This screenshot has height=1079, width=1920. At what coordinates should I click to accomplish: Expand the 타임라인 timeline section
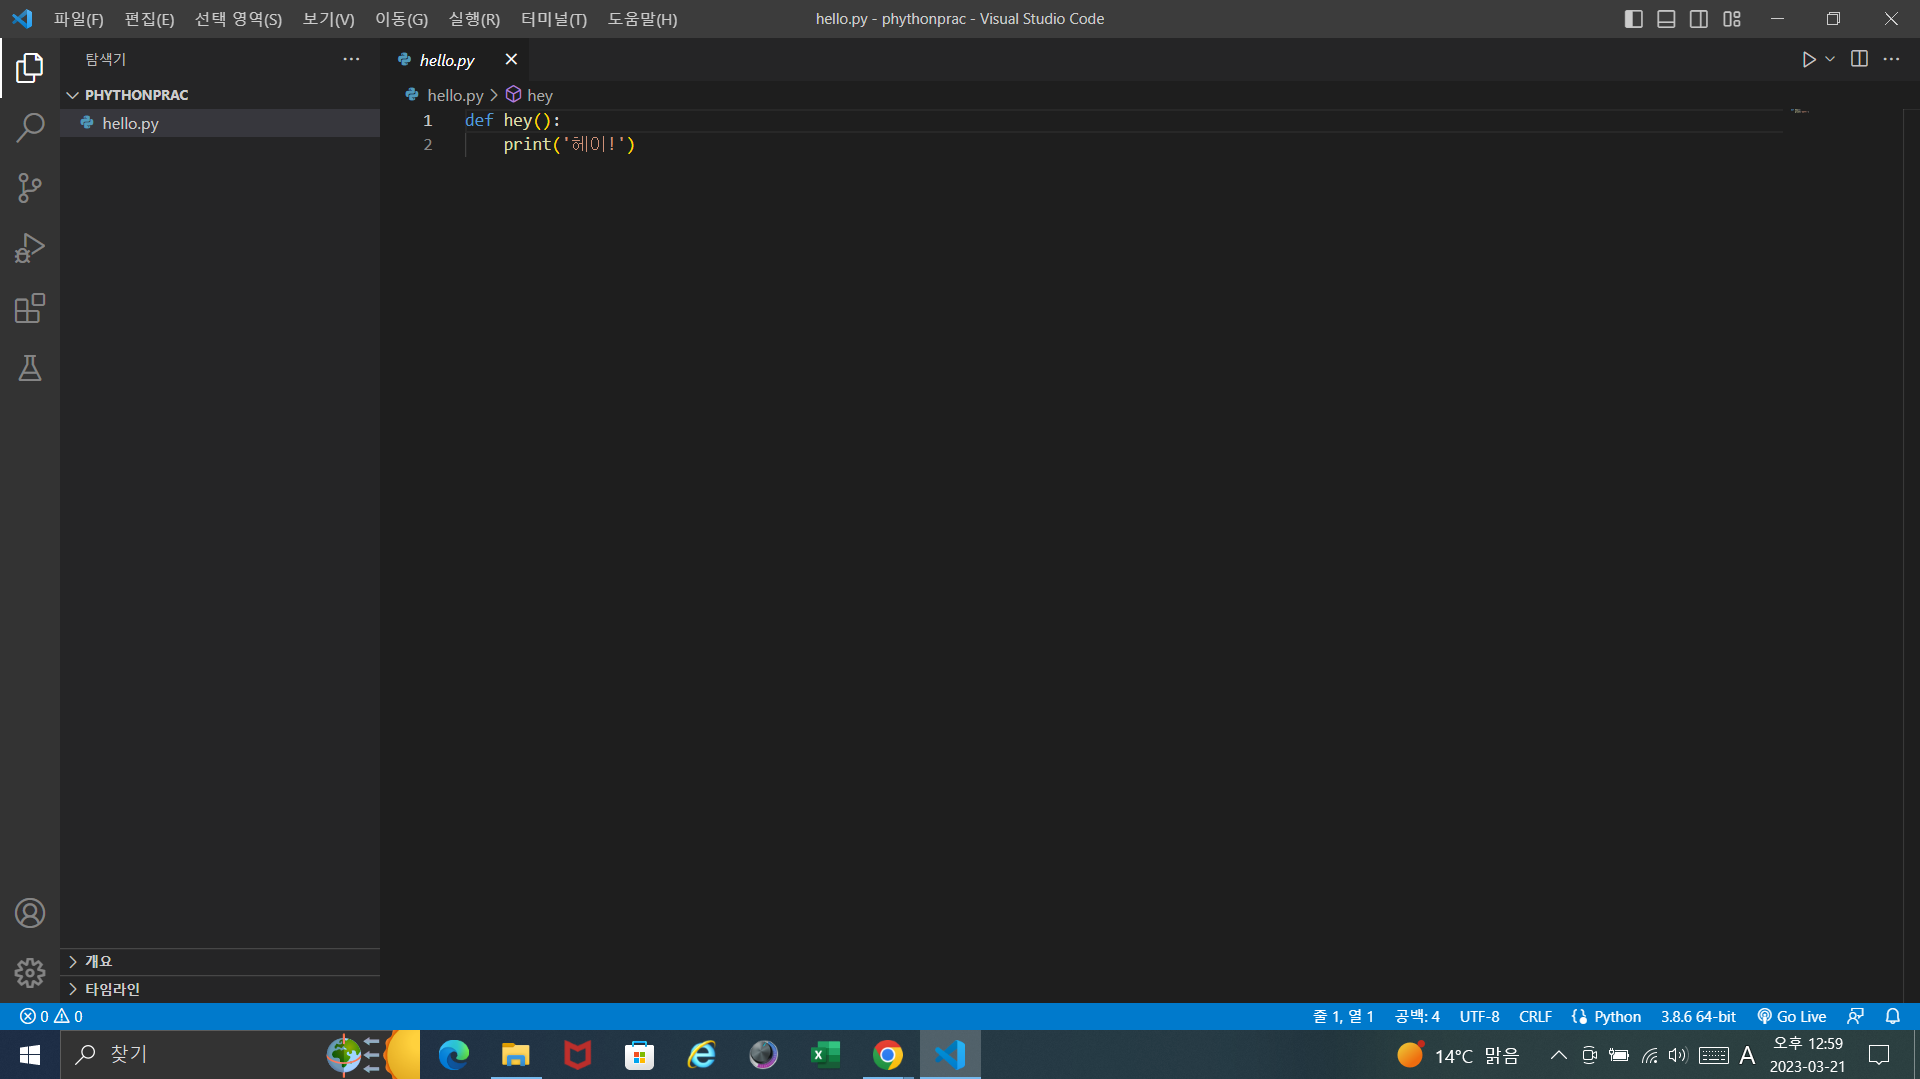coord(220,989)
